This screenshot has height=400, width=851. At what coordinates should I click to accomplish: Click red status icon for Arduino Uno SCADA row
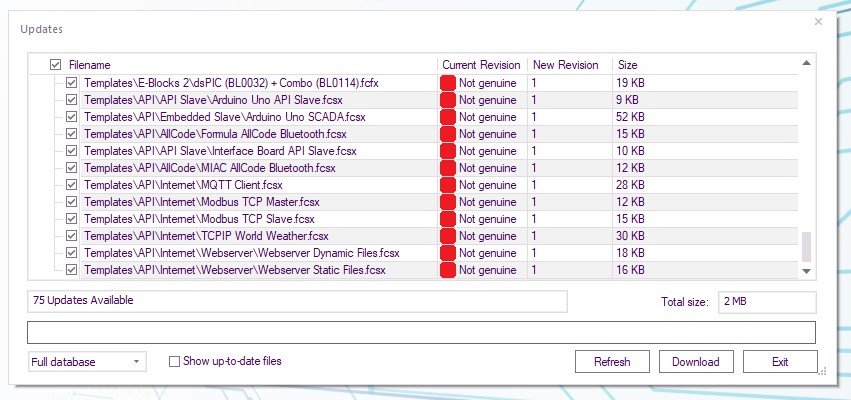(x=448, y=117)
